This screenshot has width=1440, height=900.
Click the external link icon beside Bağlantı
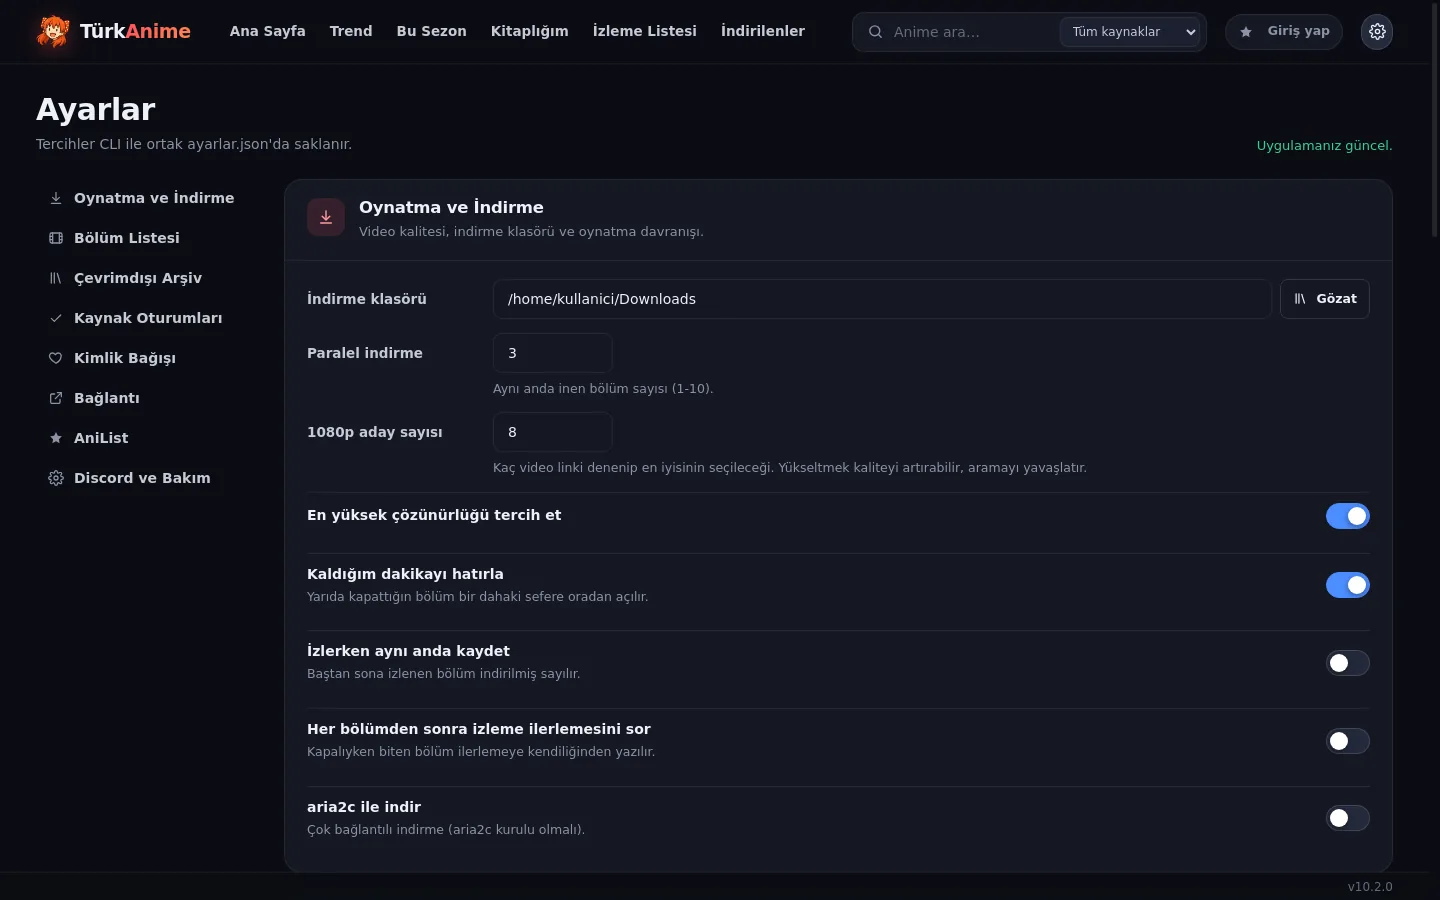pyautogui.click(x=56, y=398)
